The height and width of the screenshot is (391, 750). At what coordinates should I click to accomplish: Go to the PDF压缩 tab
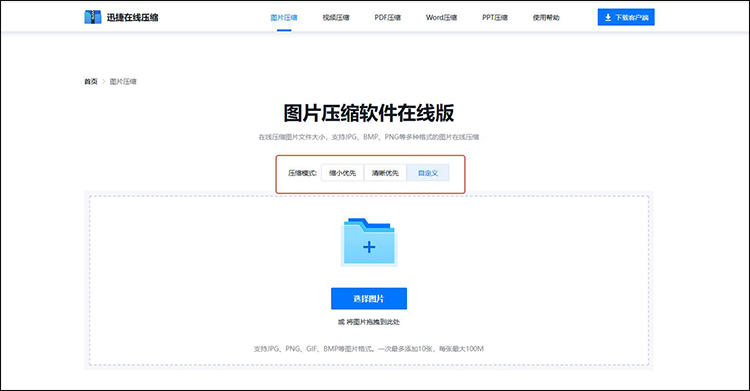387,18
